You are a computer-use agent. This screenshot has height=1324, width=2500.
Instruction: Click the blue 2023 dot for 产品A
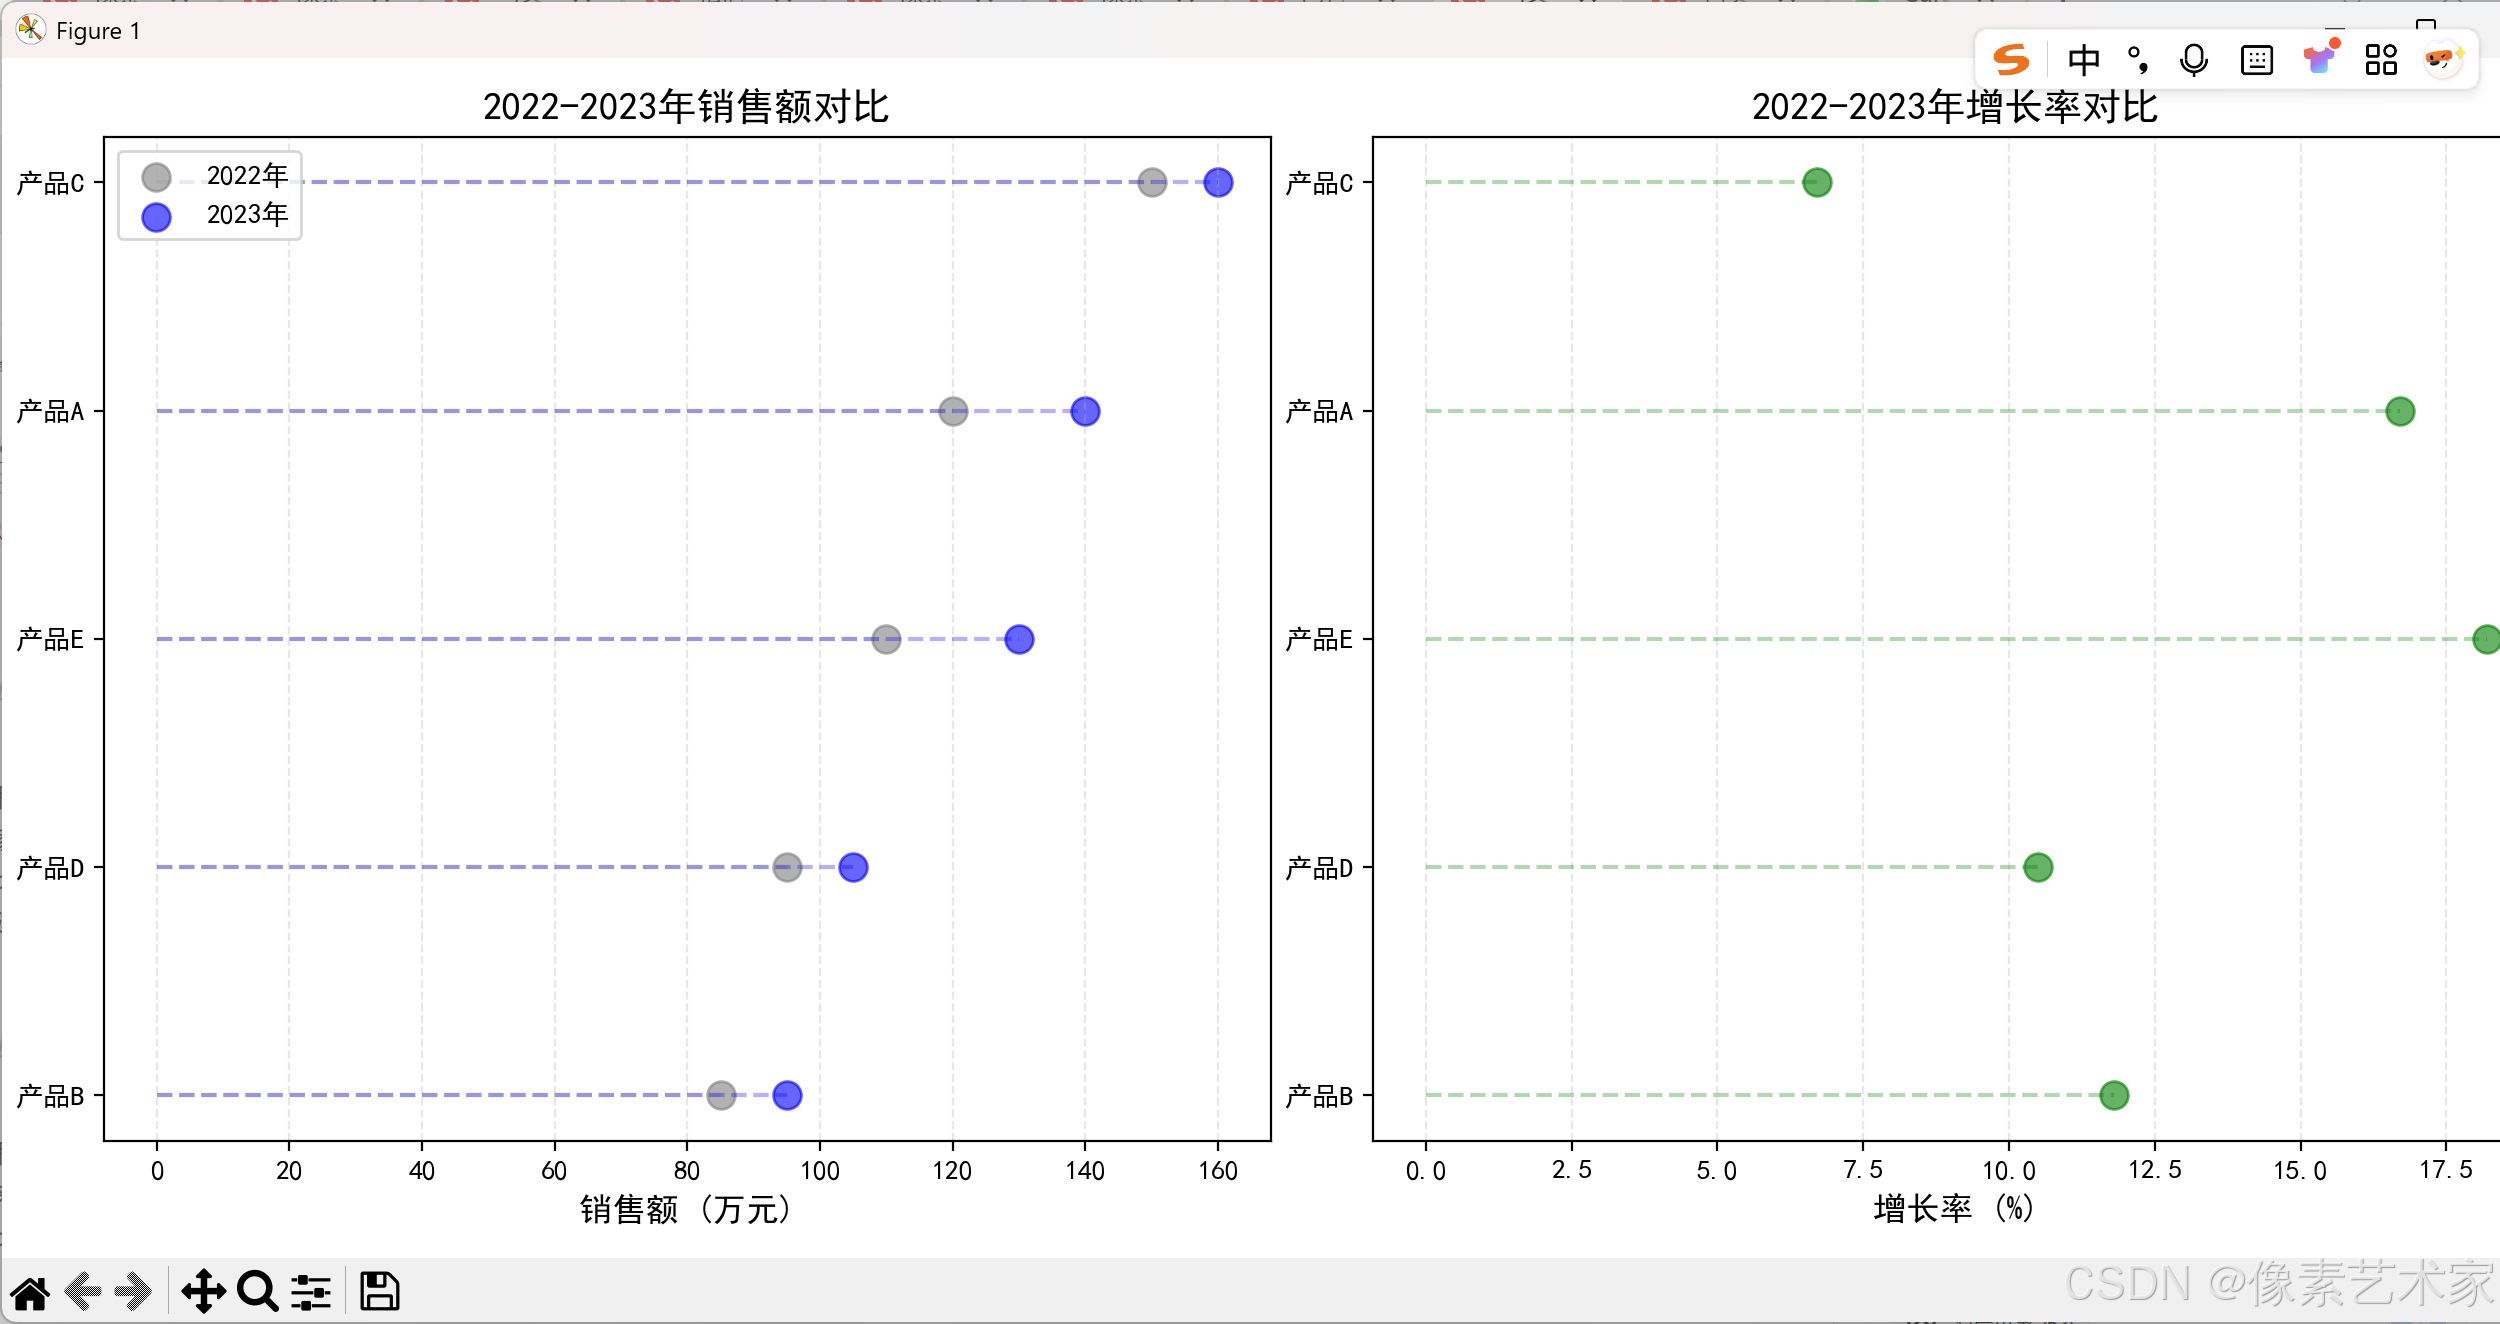click(1085, 411)
